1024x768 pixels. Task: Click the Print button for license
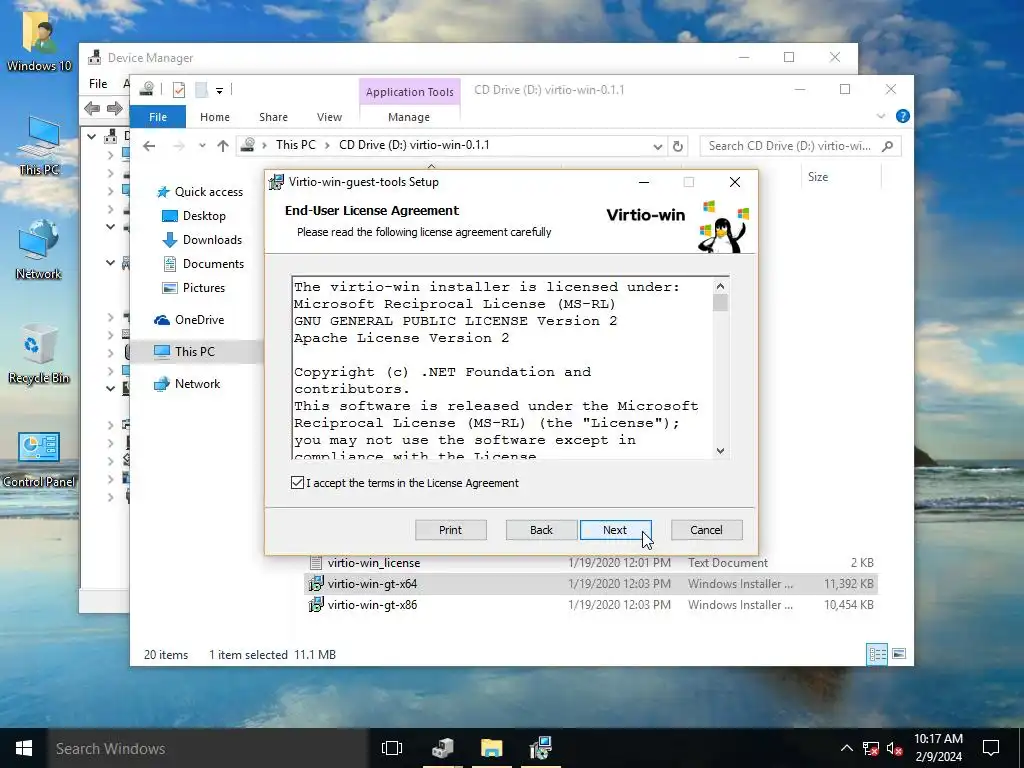click(451, 530)
